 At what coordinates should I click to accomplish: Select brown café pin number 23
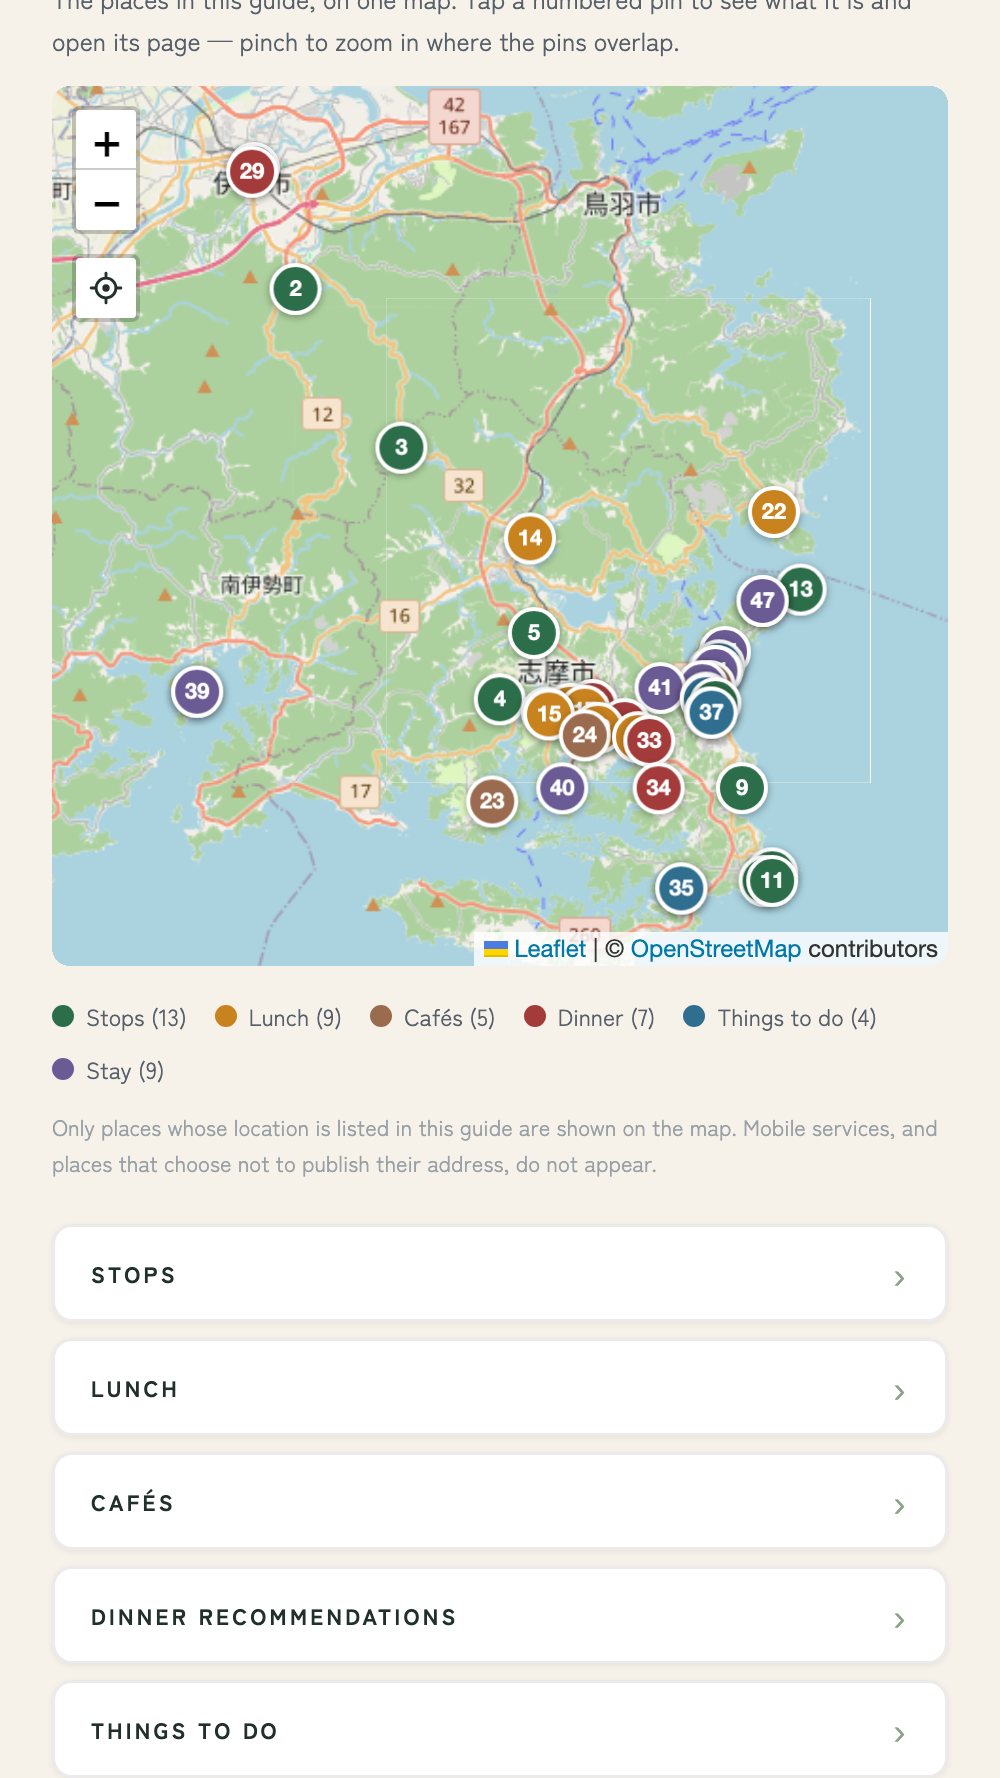[492, 801]
